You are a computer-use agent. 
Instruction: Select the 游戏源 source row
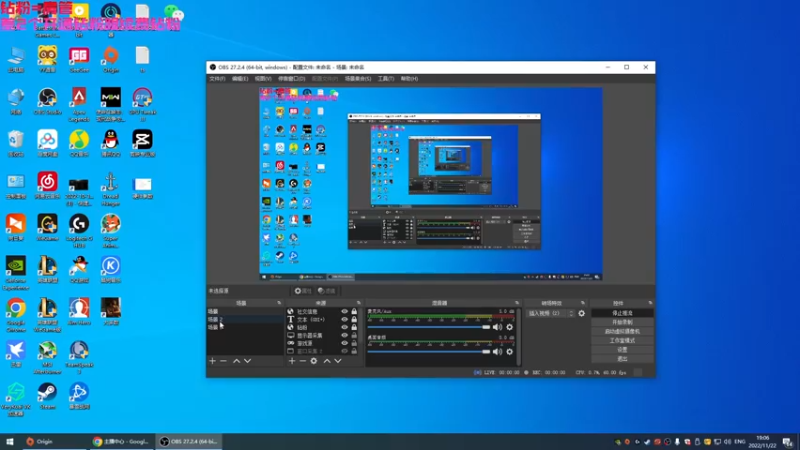(x=322, y=343)
